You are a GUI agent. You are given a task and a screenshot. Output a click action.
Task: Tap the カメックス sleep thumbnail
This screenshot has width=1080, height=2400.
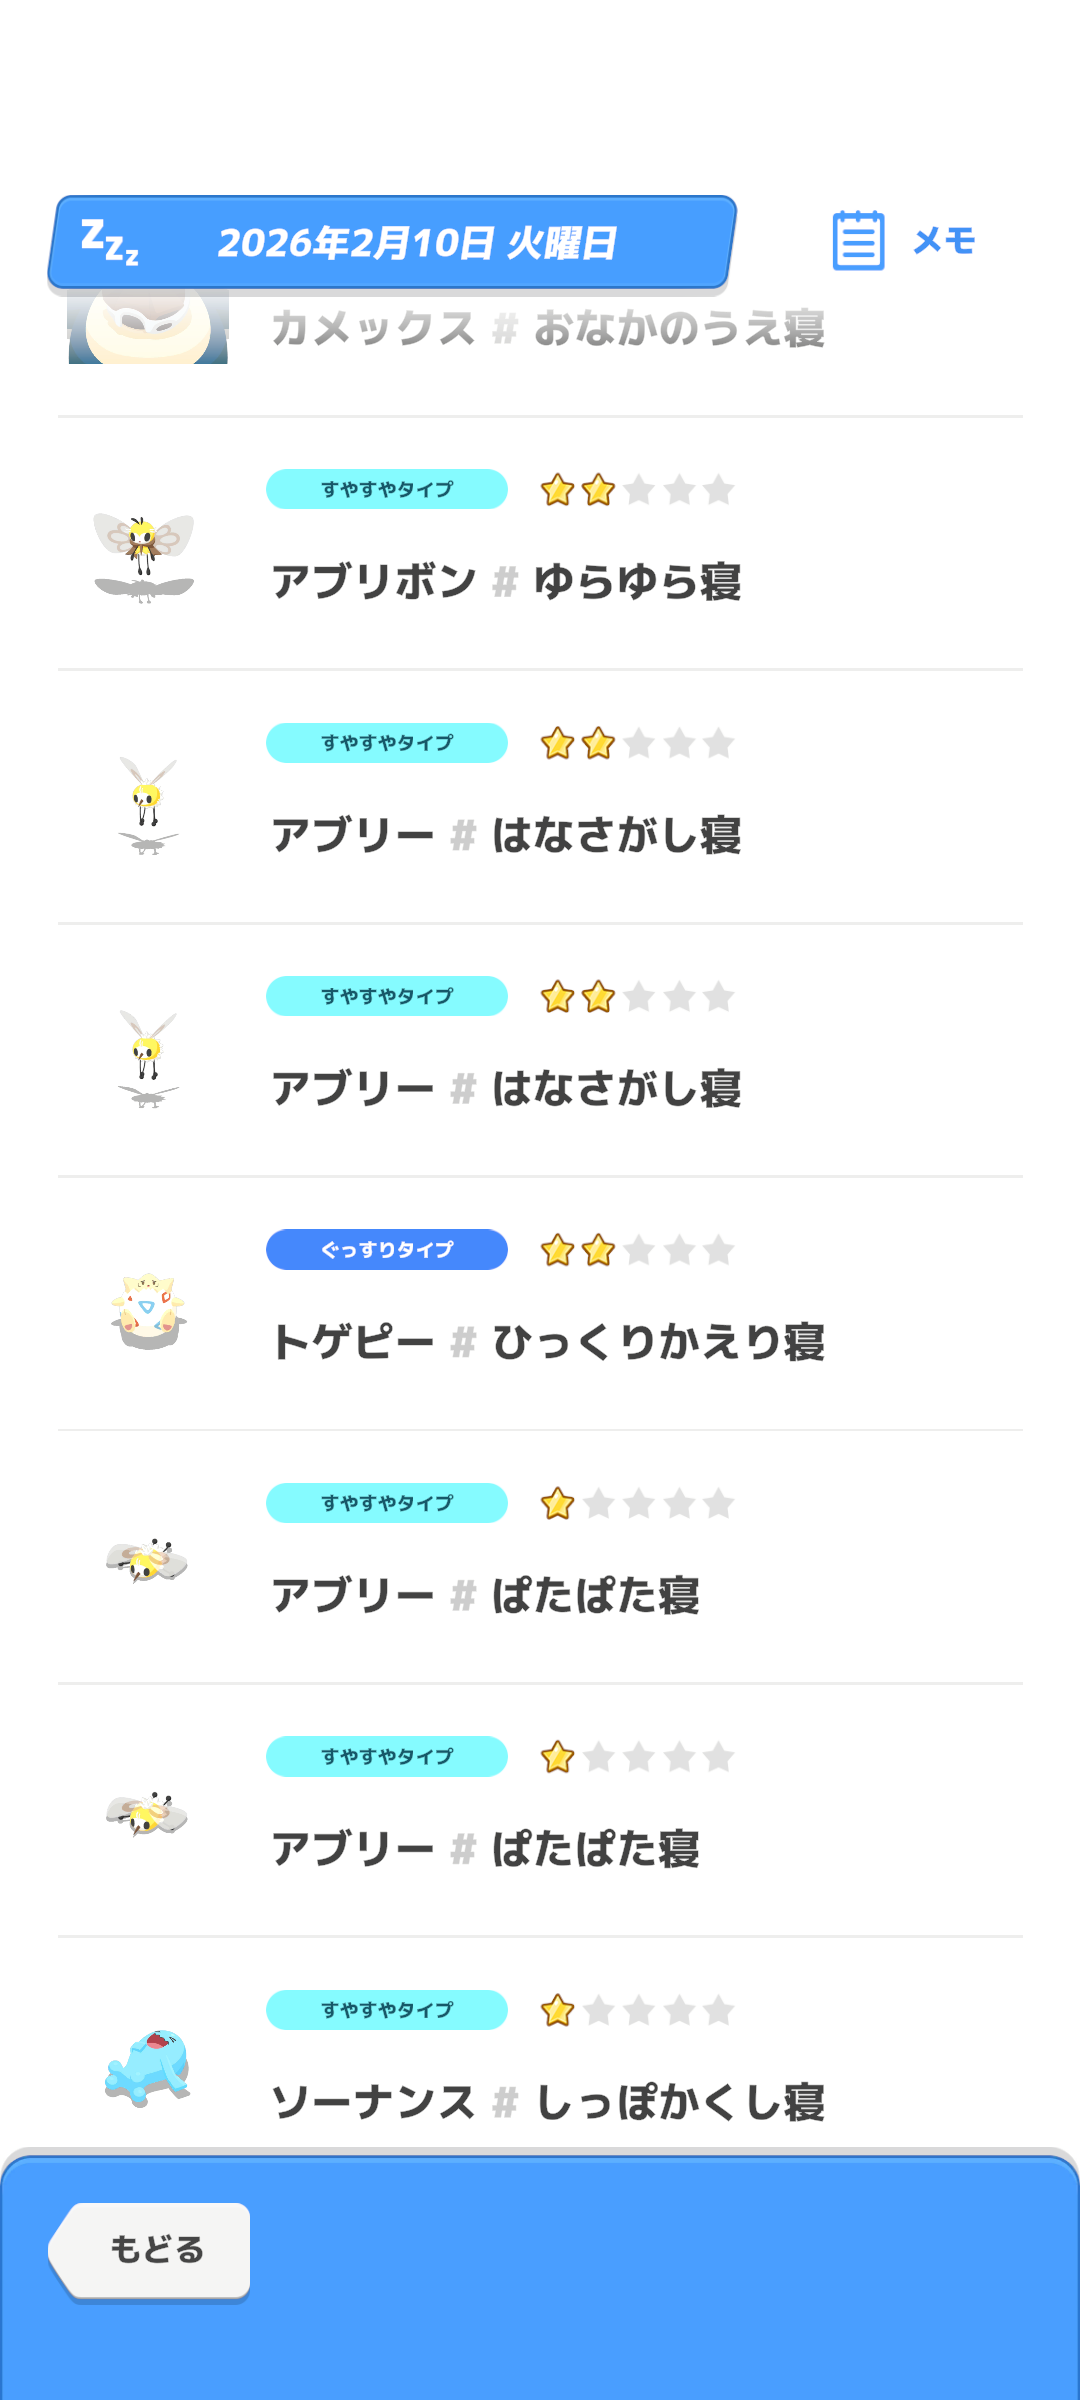148,328
